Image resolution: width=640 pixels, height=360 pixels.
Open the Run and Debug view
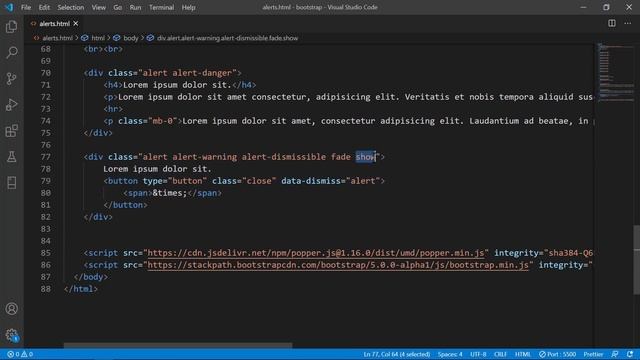[x=11, y=104]
